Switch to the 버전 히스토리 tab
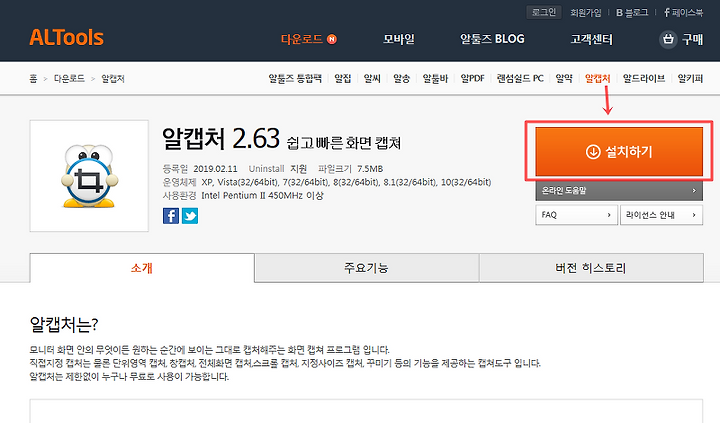 (x=591, y=268)
